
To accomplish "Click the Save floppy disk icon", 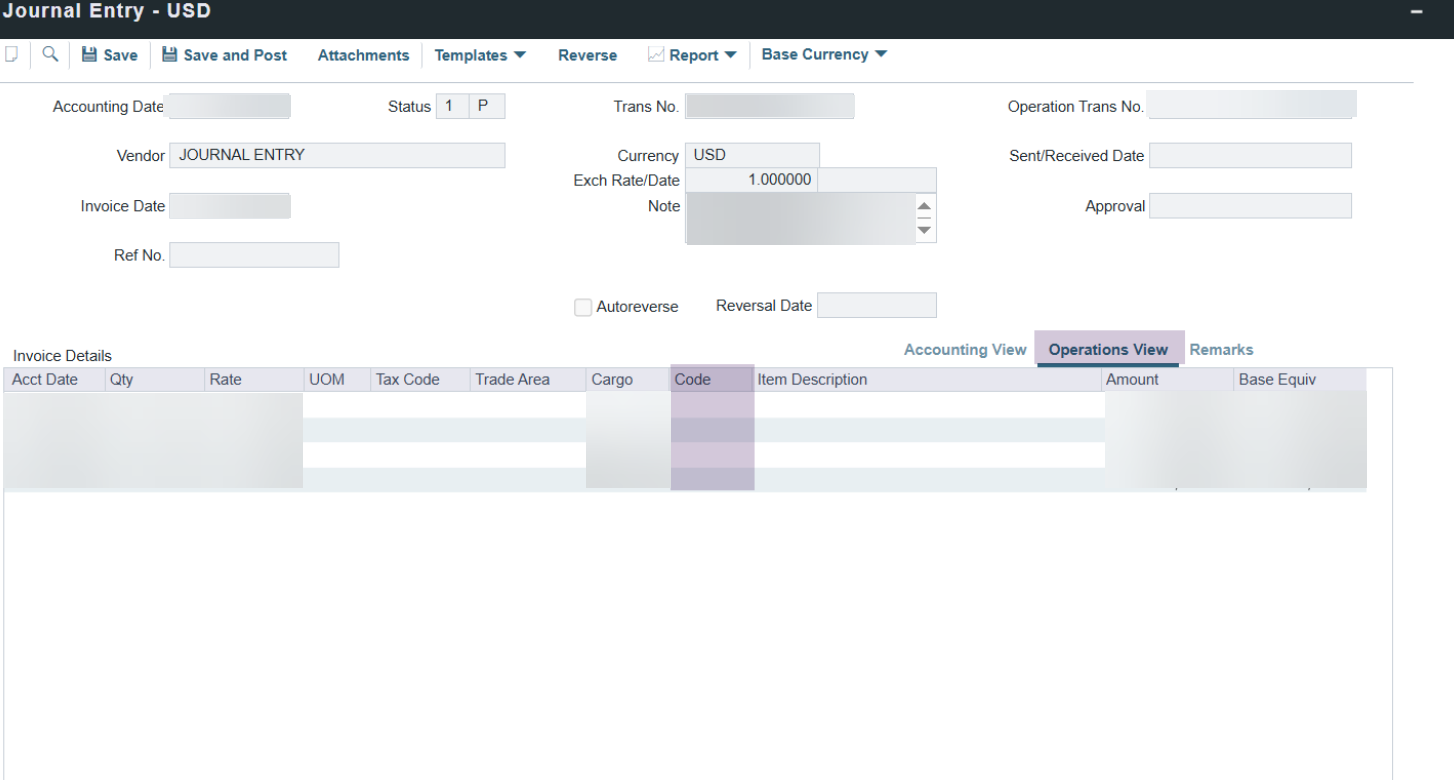I will pos(89,55).
